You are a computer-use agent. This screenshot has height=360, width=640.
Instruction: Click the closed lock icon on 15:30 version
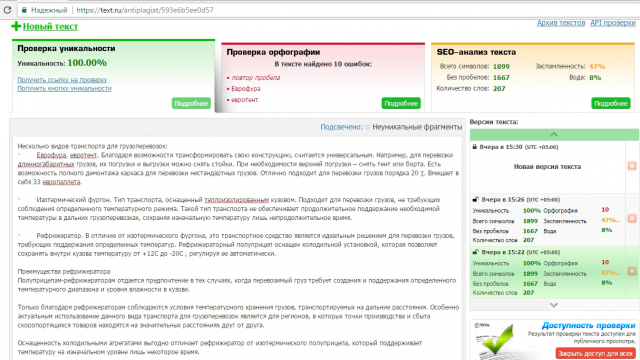(475, 147)
